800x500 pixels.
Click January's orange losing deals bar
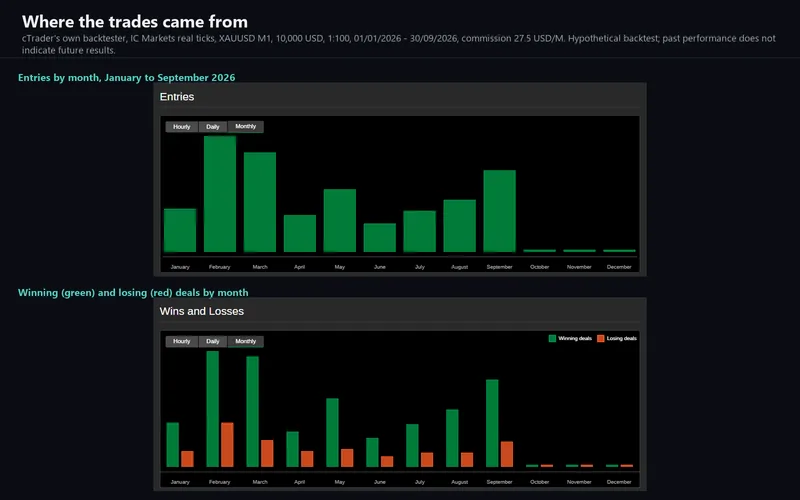187,459
